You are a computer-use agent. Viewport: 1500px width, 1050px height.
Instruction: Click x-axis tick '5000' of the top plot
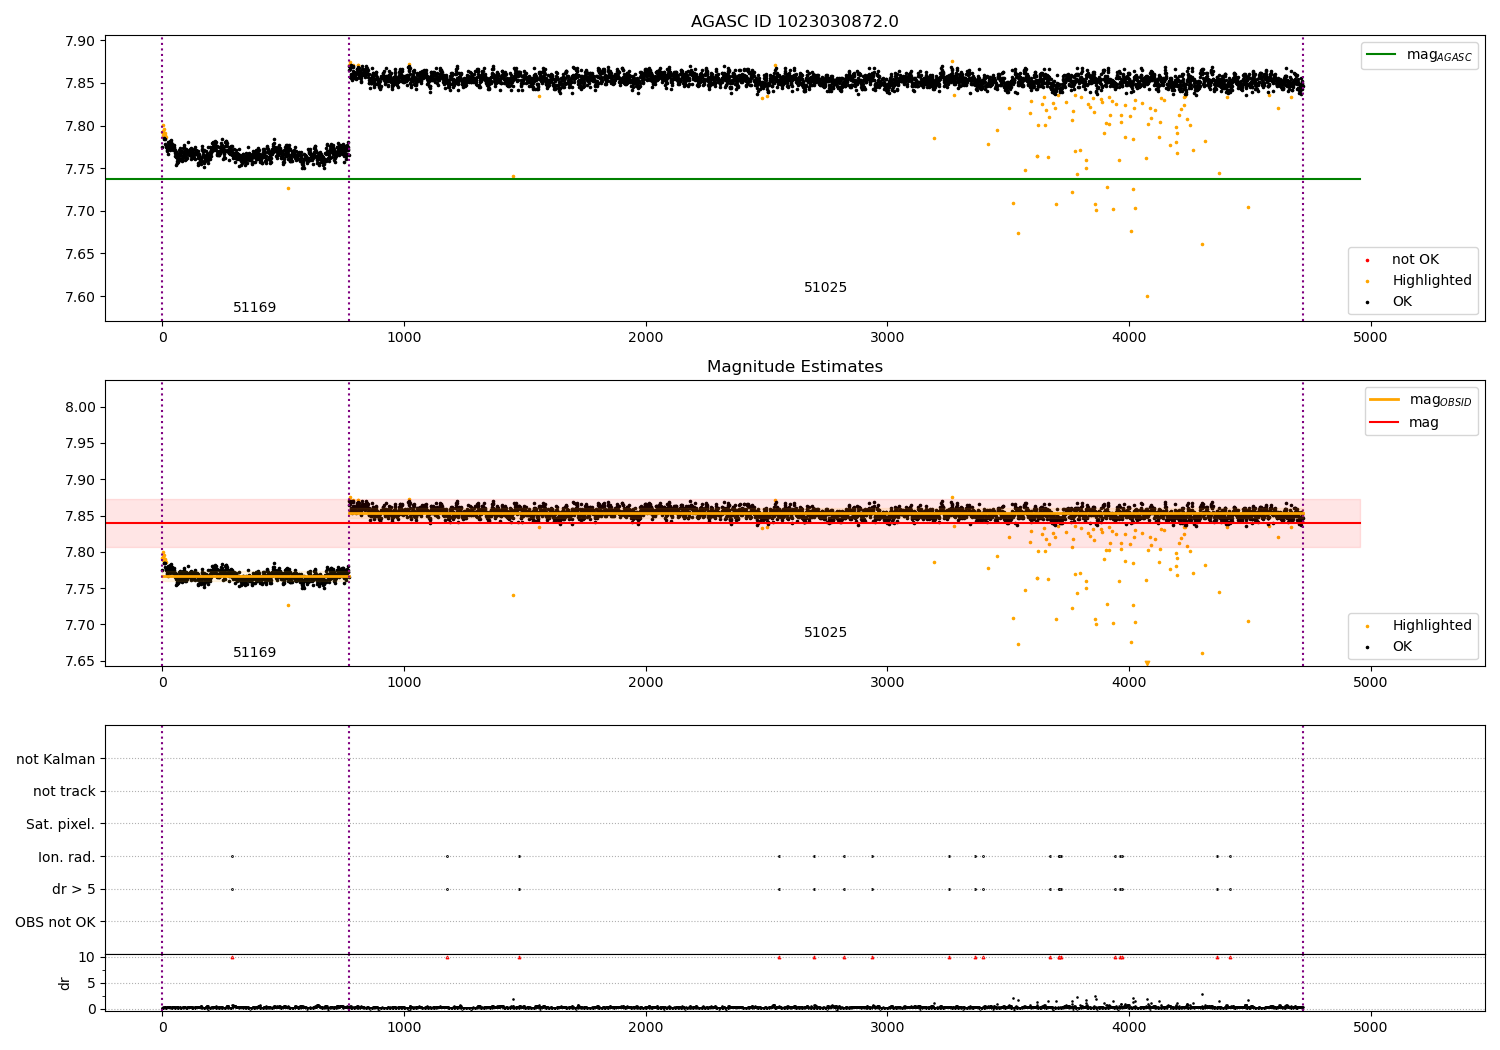(1370, 337)
